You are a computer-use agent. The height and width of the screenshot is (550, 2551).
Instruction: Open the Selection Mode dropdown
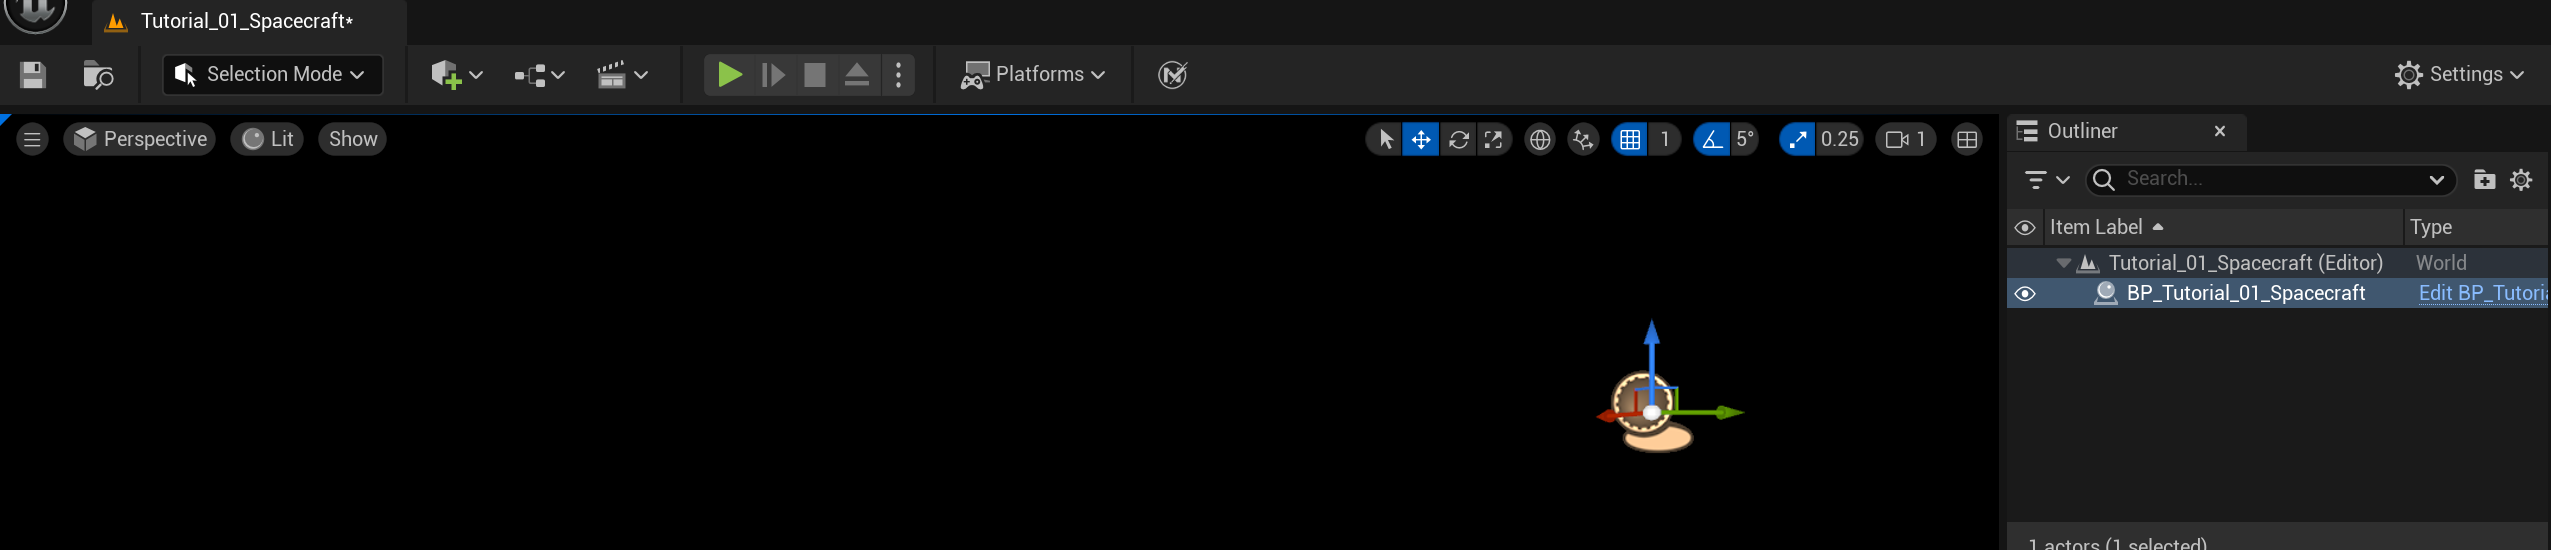tap(272, 75)
